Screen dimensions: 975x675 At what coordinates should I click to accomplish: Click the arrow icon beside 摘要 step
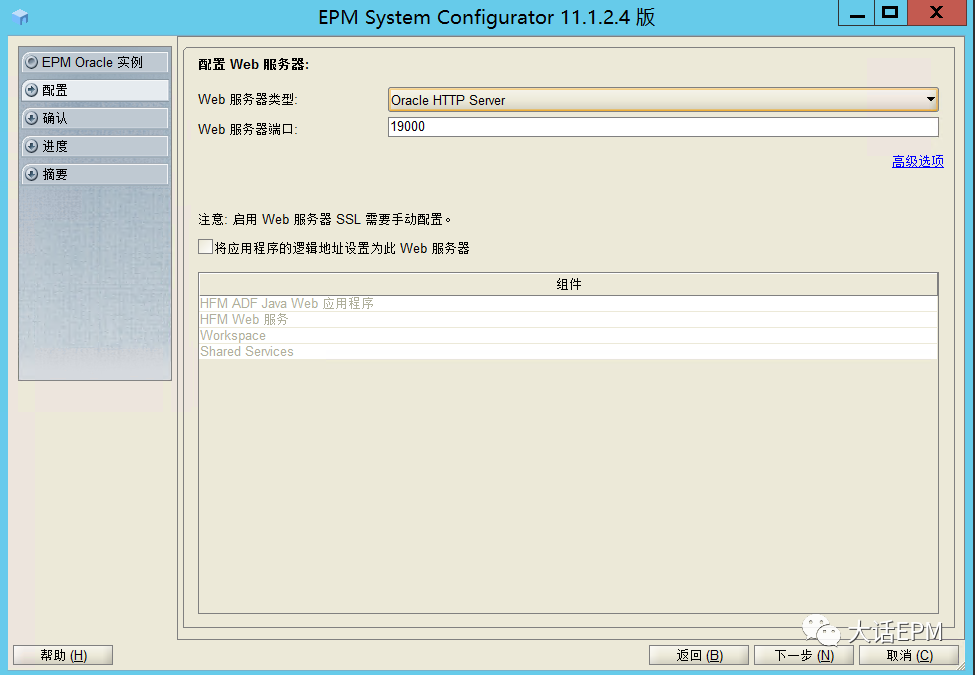(31, 174)
